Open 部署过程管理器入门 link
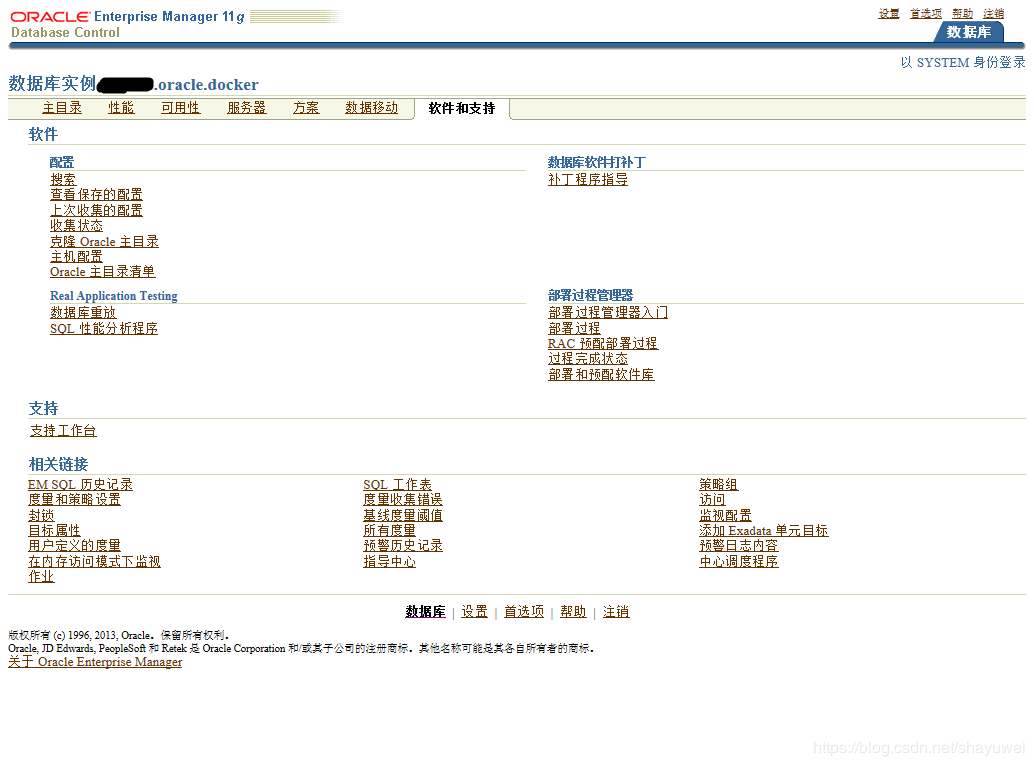Image resolution: width=1034 pixels, height=766 pixels. (x=608, y=312)
